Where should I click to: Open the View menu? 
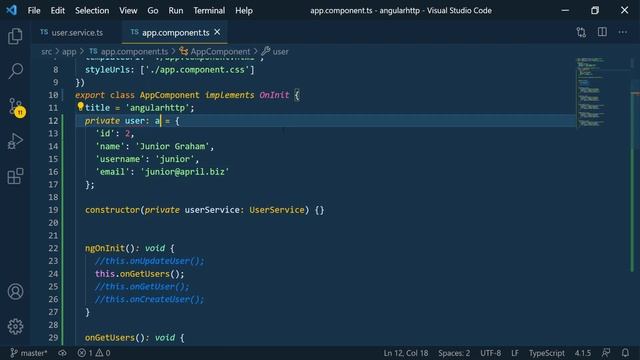click(x=128, y=11)
